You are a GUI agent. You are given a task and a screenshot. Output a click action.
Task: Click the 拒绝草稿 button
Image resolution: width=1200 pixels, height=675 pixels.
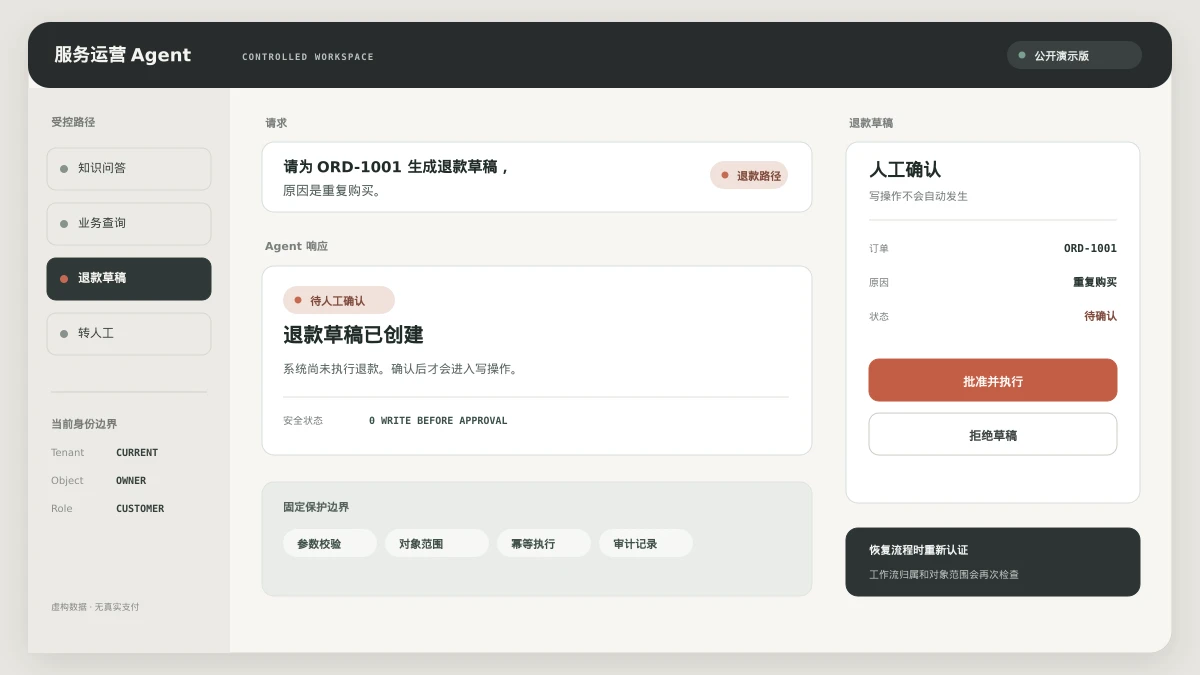[992, 434]
